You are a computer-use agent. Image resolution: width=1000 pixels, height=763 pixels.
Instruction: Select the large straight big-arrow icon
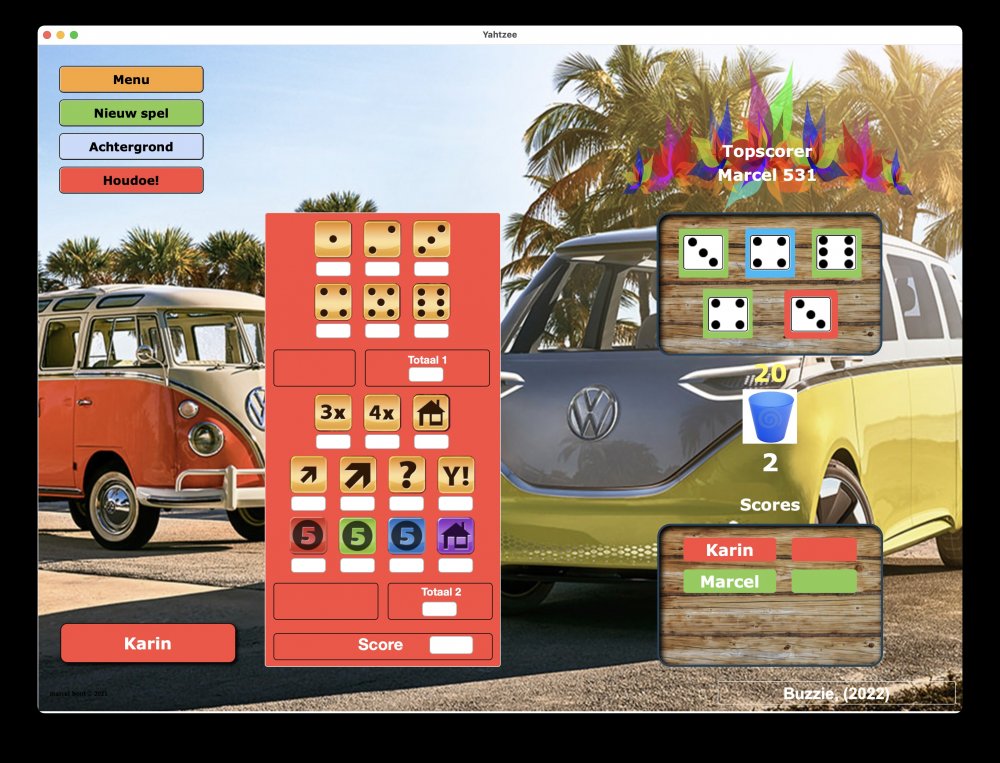(358, 475)
